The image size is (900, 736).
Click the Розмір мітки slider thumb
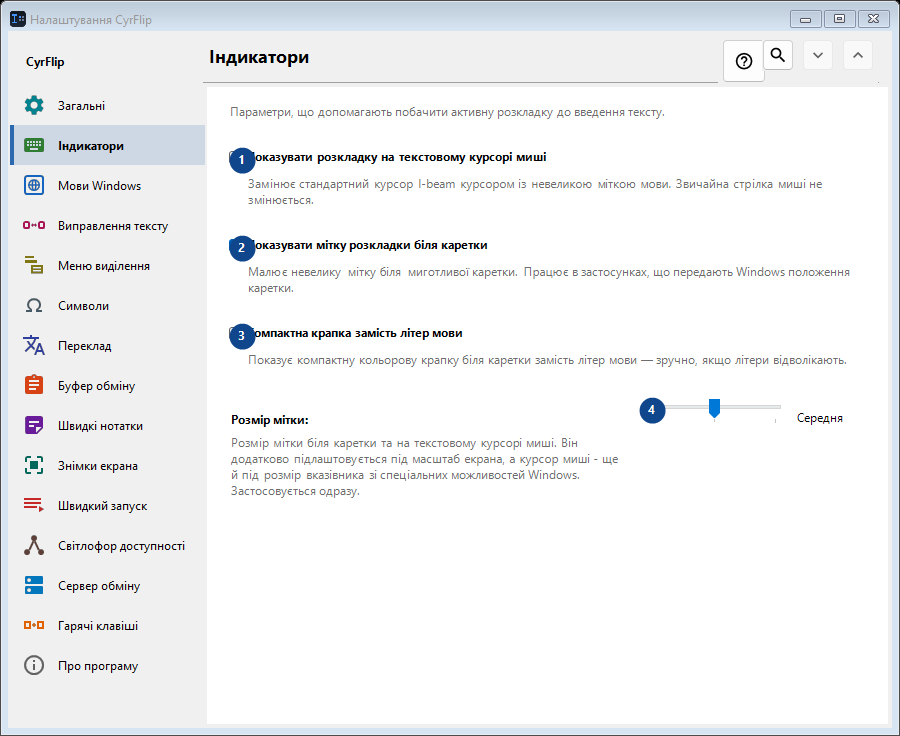coord(715,408)
